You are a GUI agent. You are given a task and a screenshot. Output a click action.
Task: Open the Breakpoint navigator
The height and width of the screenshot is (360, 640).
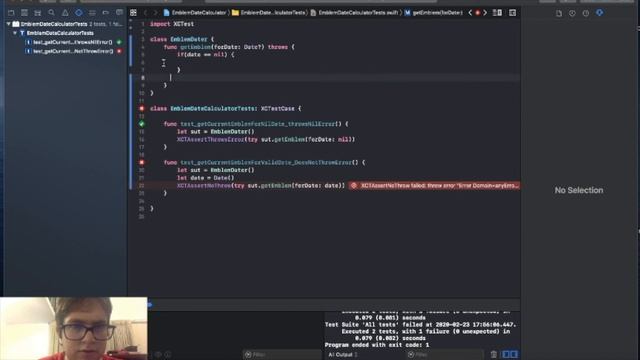[x=106, y=13]
